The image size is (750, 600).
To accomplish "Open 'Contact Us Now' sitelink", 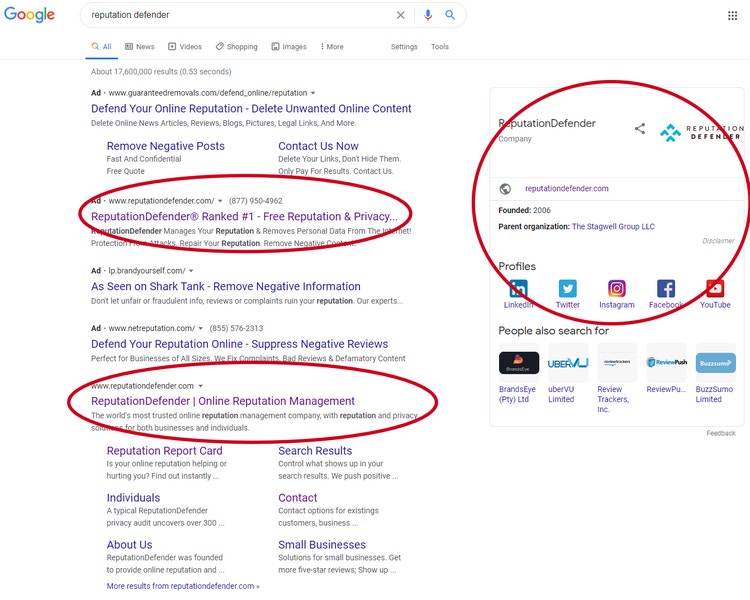I will point(318,146).
